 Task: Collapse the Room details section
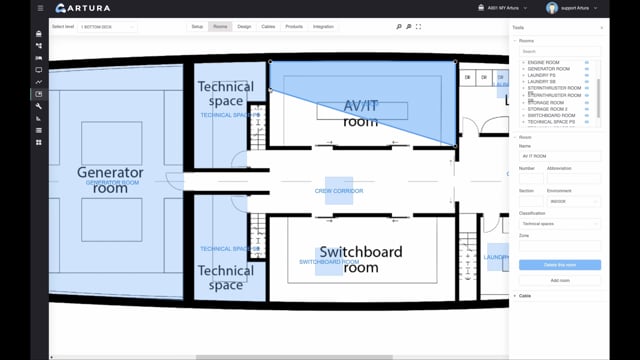tap(515, 137)
